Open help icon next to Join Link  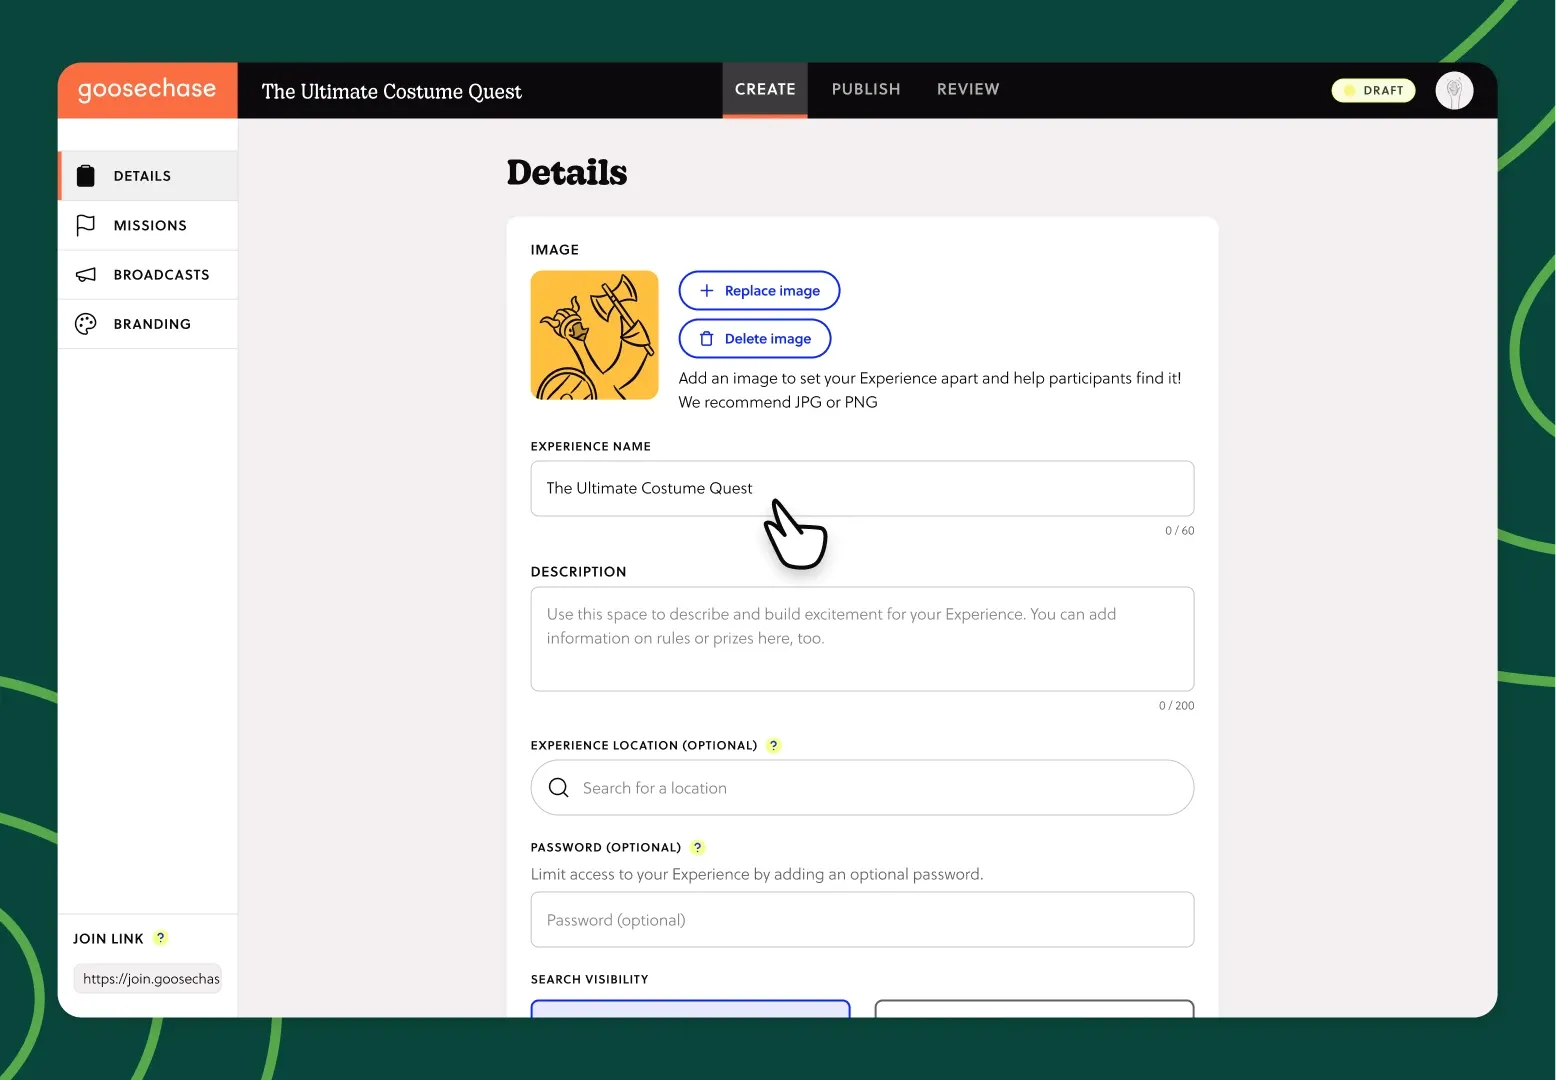(x=160, y=938)
